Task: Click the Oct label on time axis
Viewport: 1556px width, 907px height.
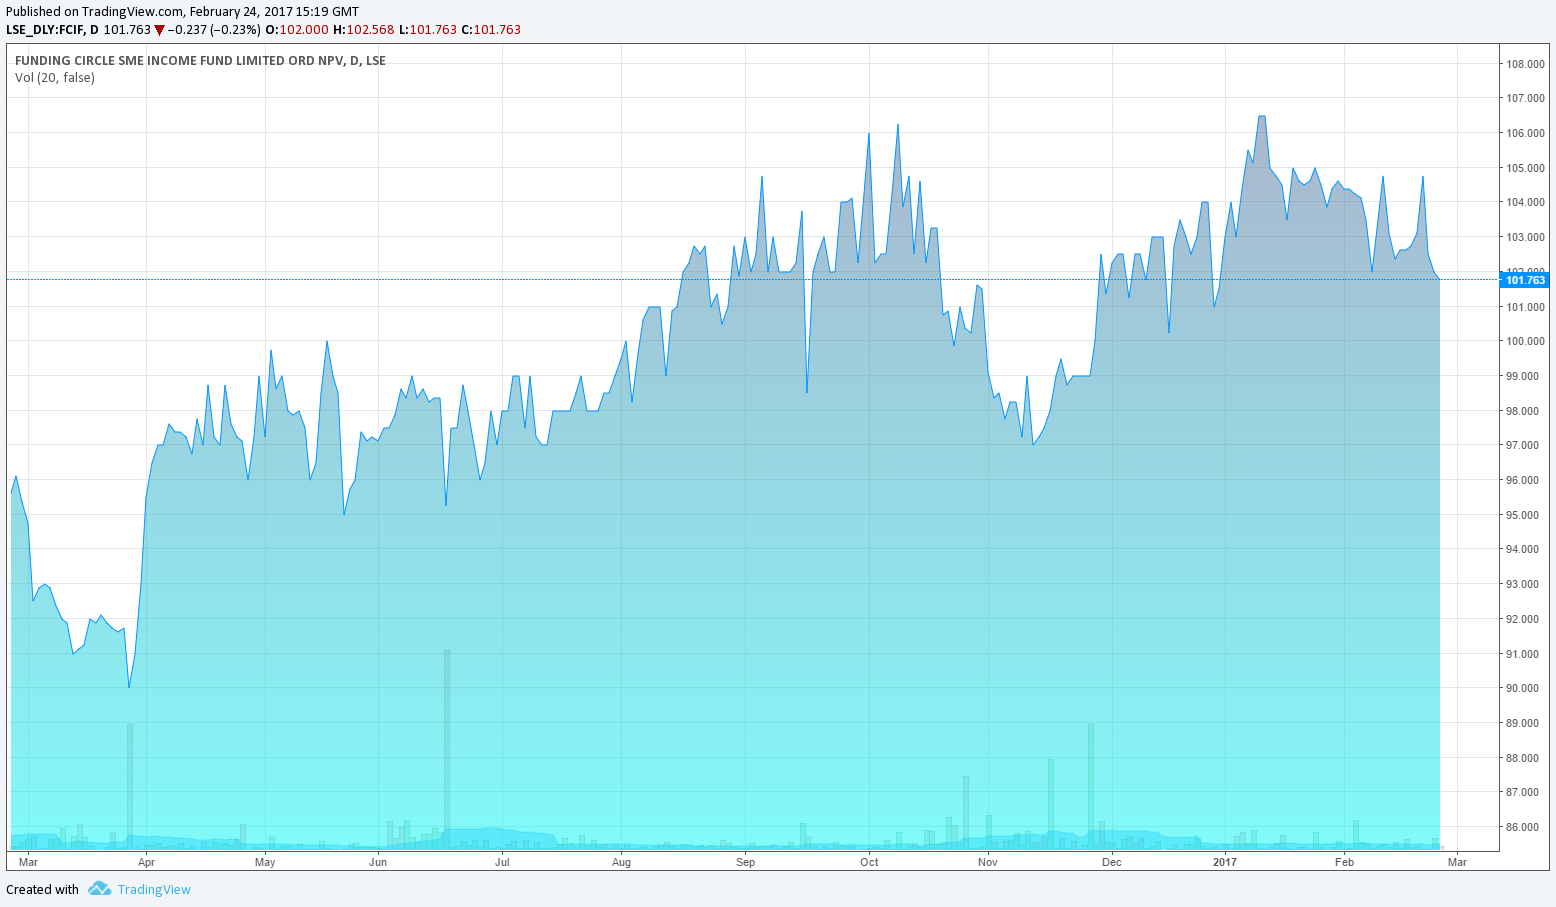Action: 869,862
